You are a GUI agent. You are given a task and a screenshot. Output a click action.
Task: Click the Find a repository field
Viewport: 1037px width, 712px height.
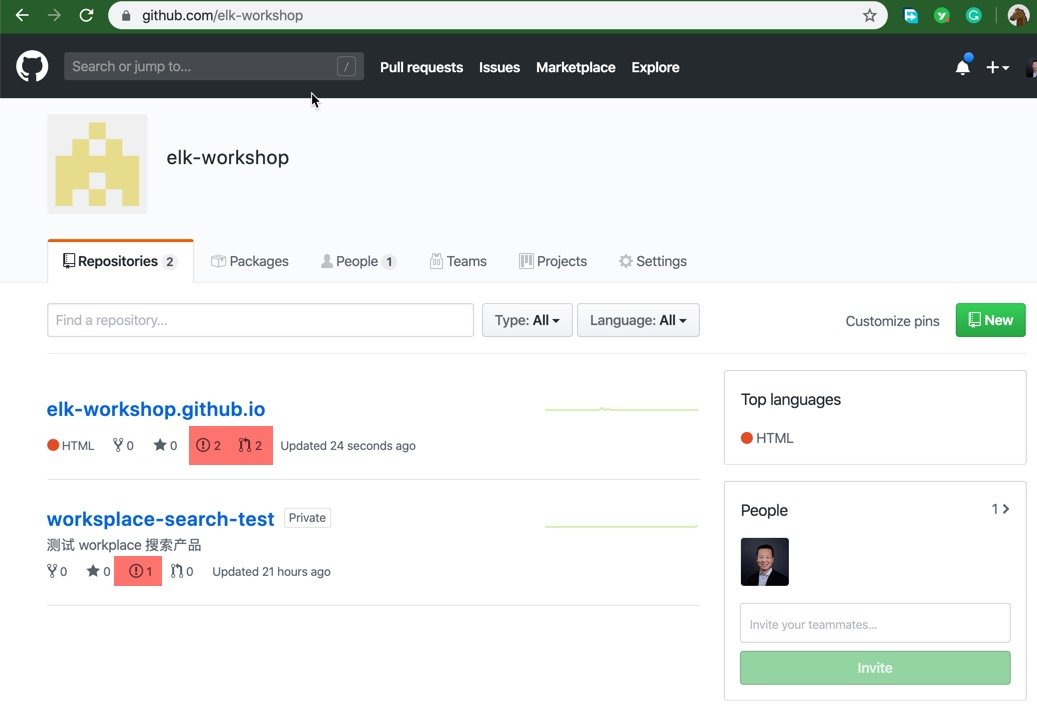[260, 321]
